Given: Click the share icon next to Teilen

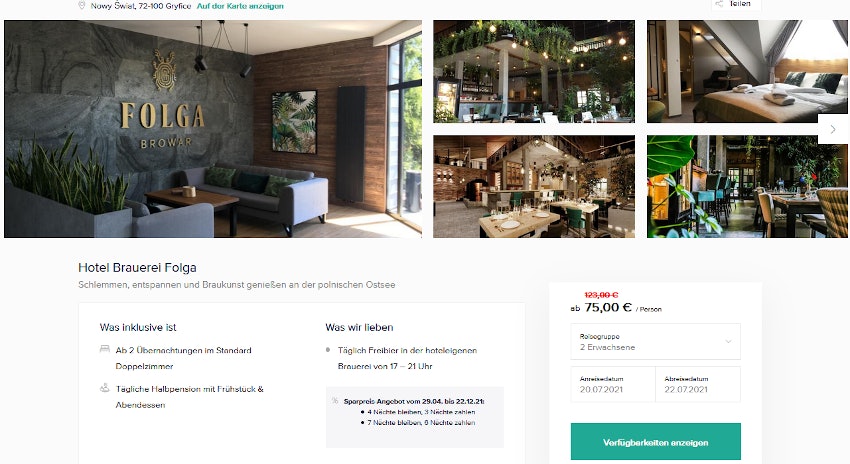Looking at the screenshot, I should coord(719,4).
